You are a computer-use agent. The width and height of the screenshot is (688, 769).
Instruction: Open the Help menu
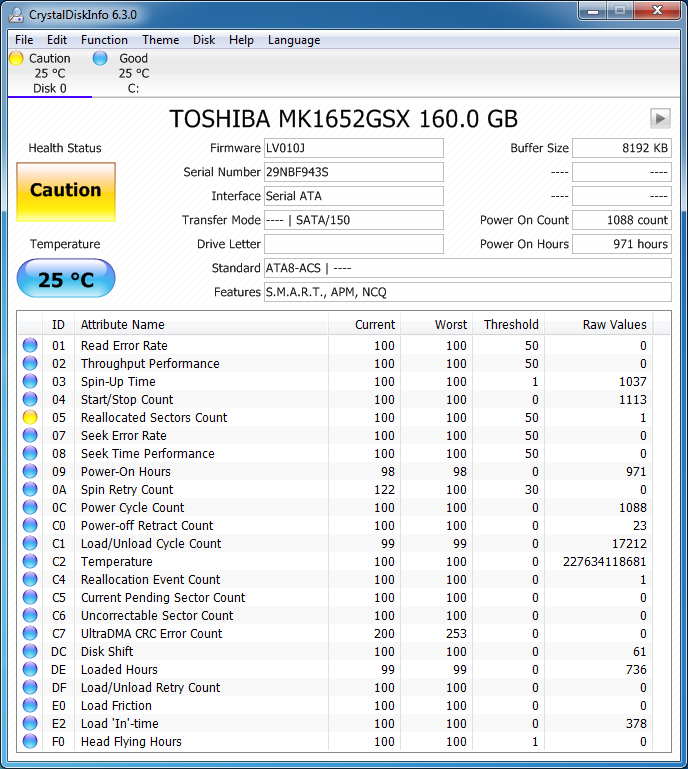[x=241, y=40]
